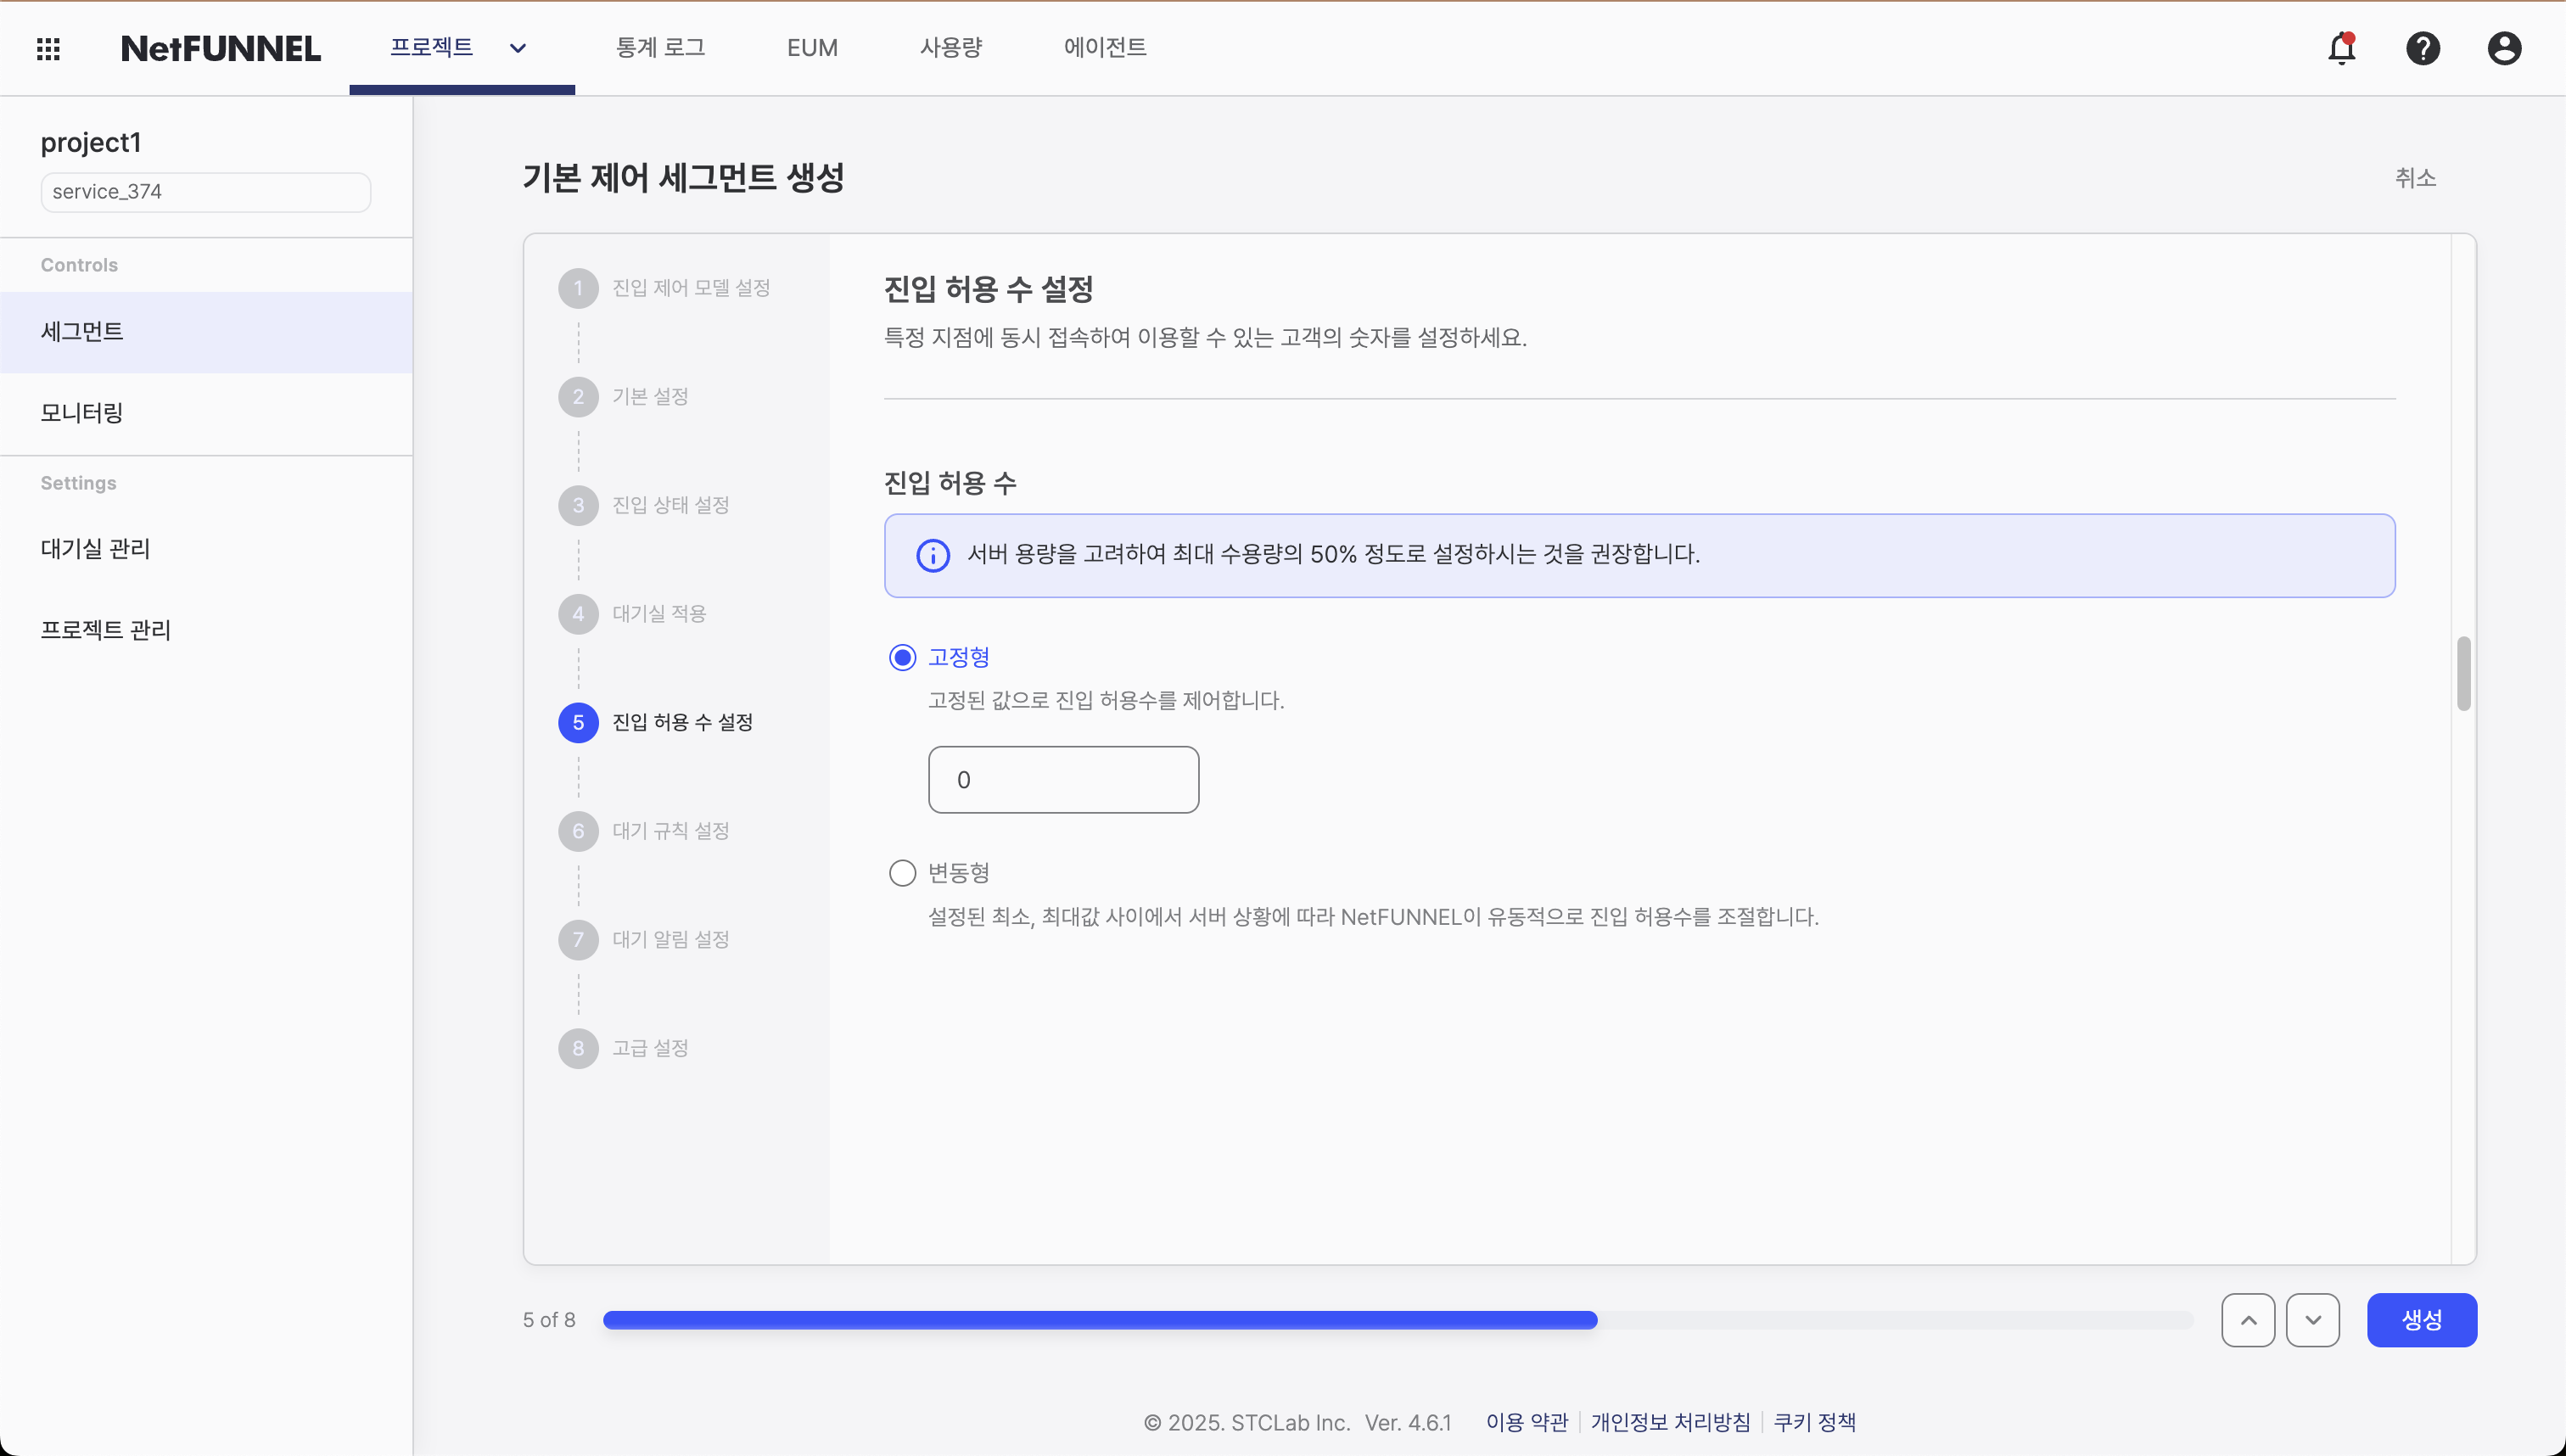Open the app launcher grid icon

click(47, 47)
